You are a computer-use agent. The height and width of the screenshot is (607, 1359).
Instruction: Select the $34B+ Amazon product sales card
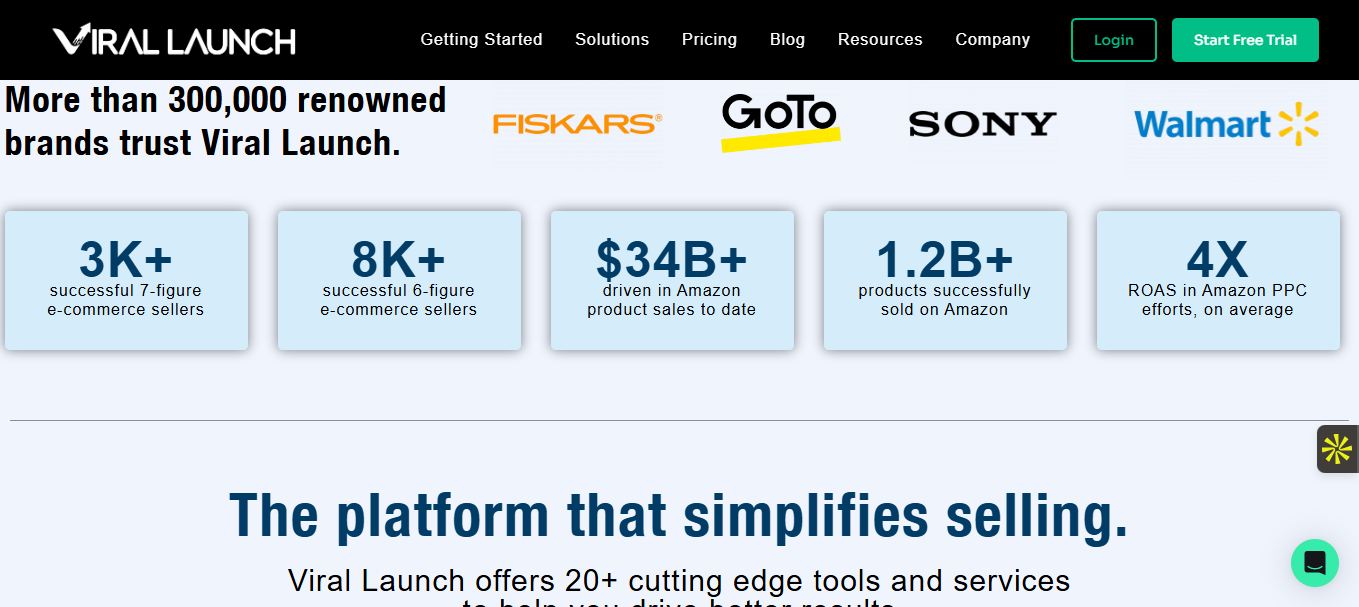pos(672,280)
